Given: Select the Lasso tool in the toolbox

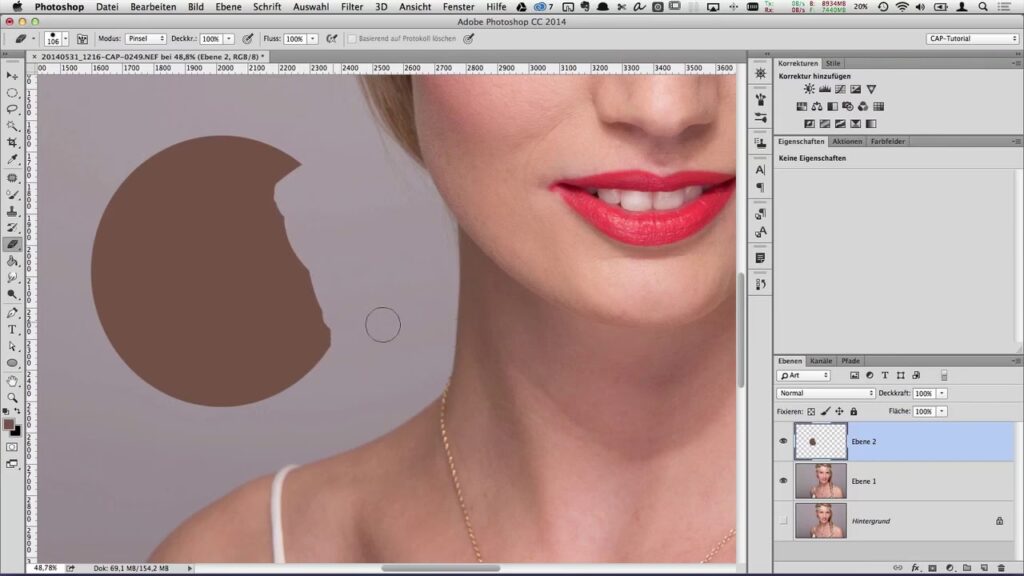Looking at the screenshot, I should pyautogui.click(x=12, y=109).
